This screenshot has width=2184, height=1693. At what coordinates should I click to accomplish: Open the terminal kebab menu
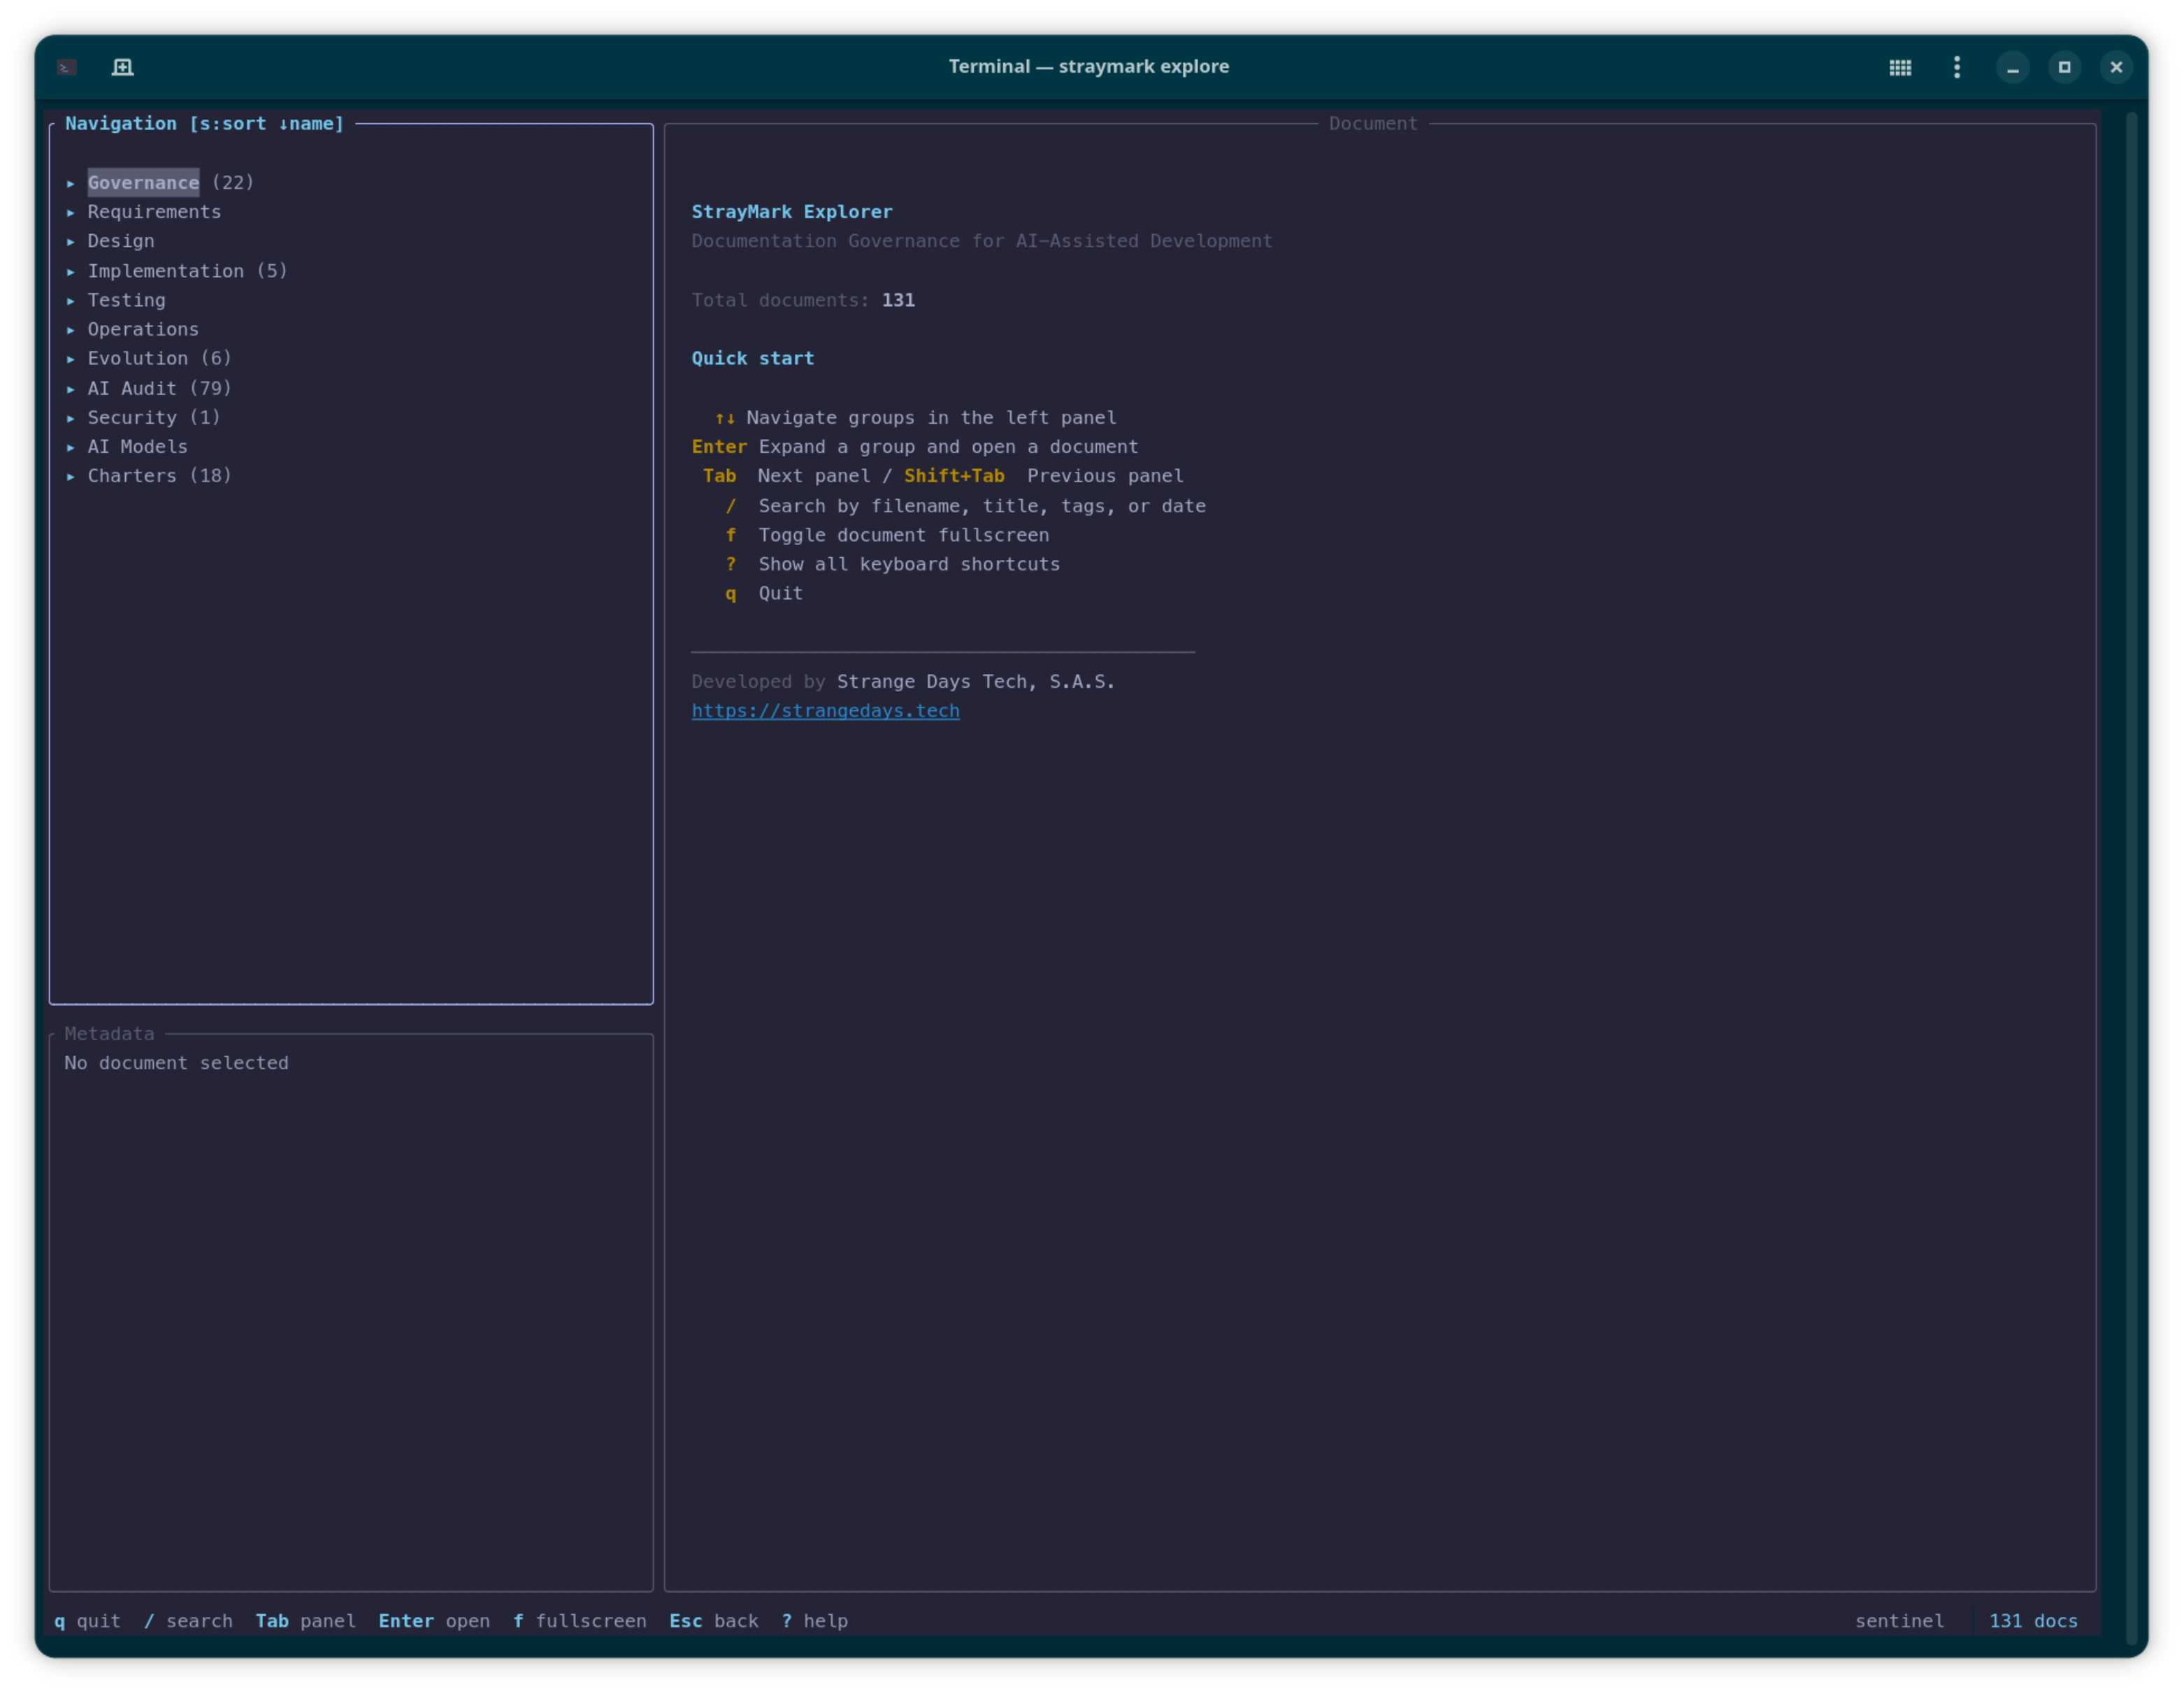[1957, 67]
